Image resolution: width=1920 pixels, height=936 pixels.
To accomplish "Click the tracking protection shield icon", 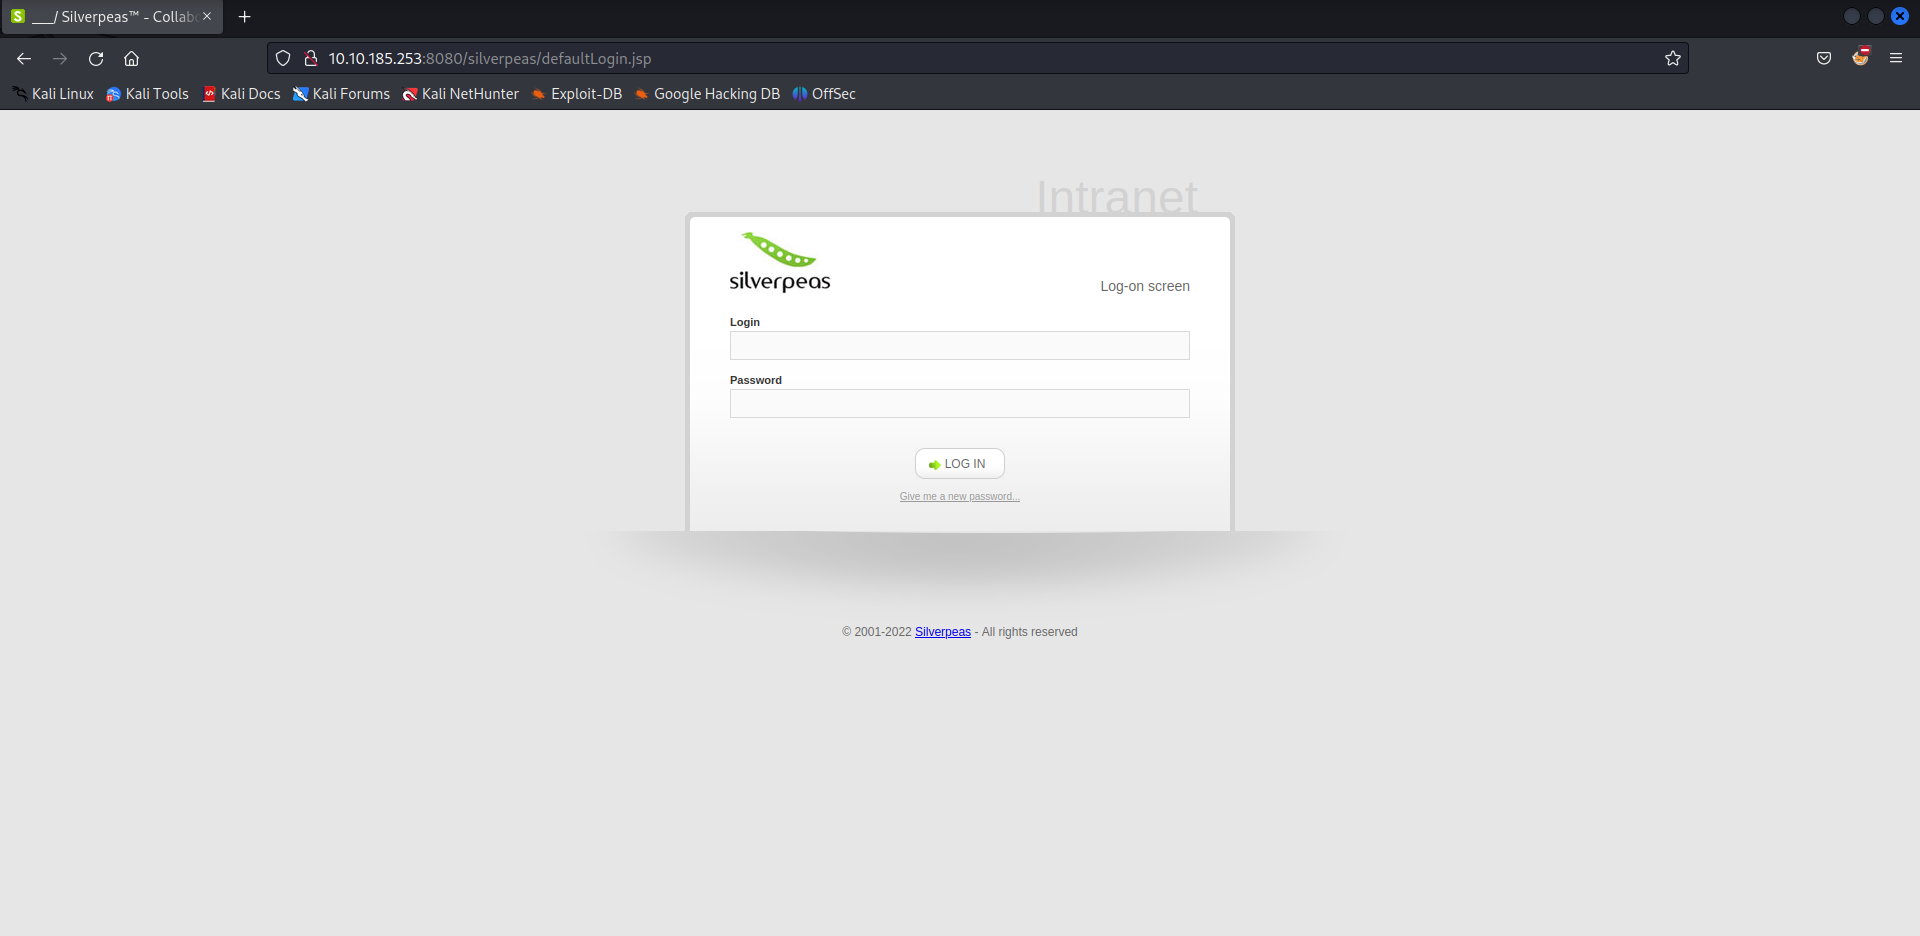I will [x=283, y=59].
